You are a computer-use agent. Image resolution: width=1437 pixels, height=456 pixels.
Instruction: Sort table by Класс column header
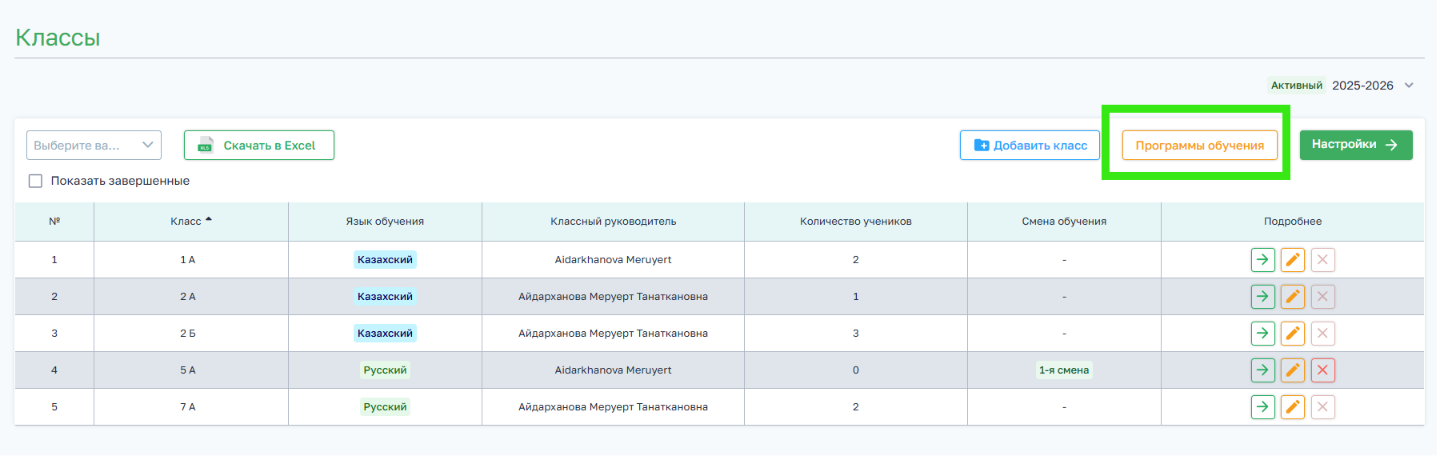click(191, 221)
